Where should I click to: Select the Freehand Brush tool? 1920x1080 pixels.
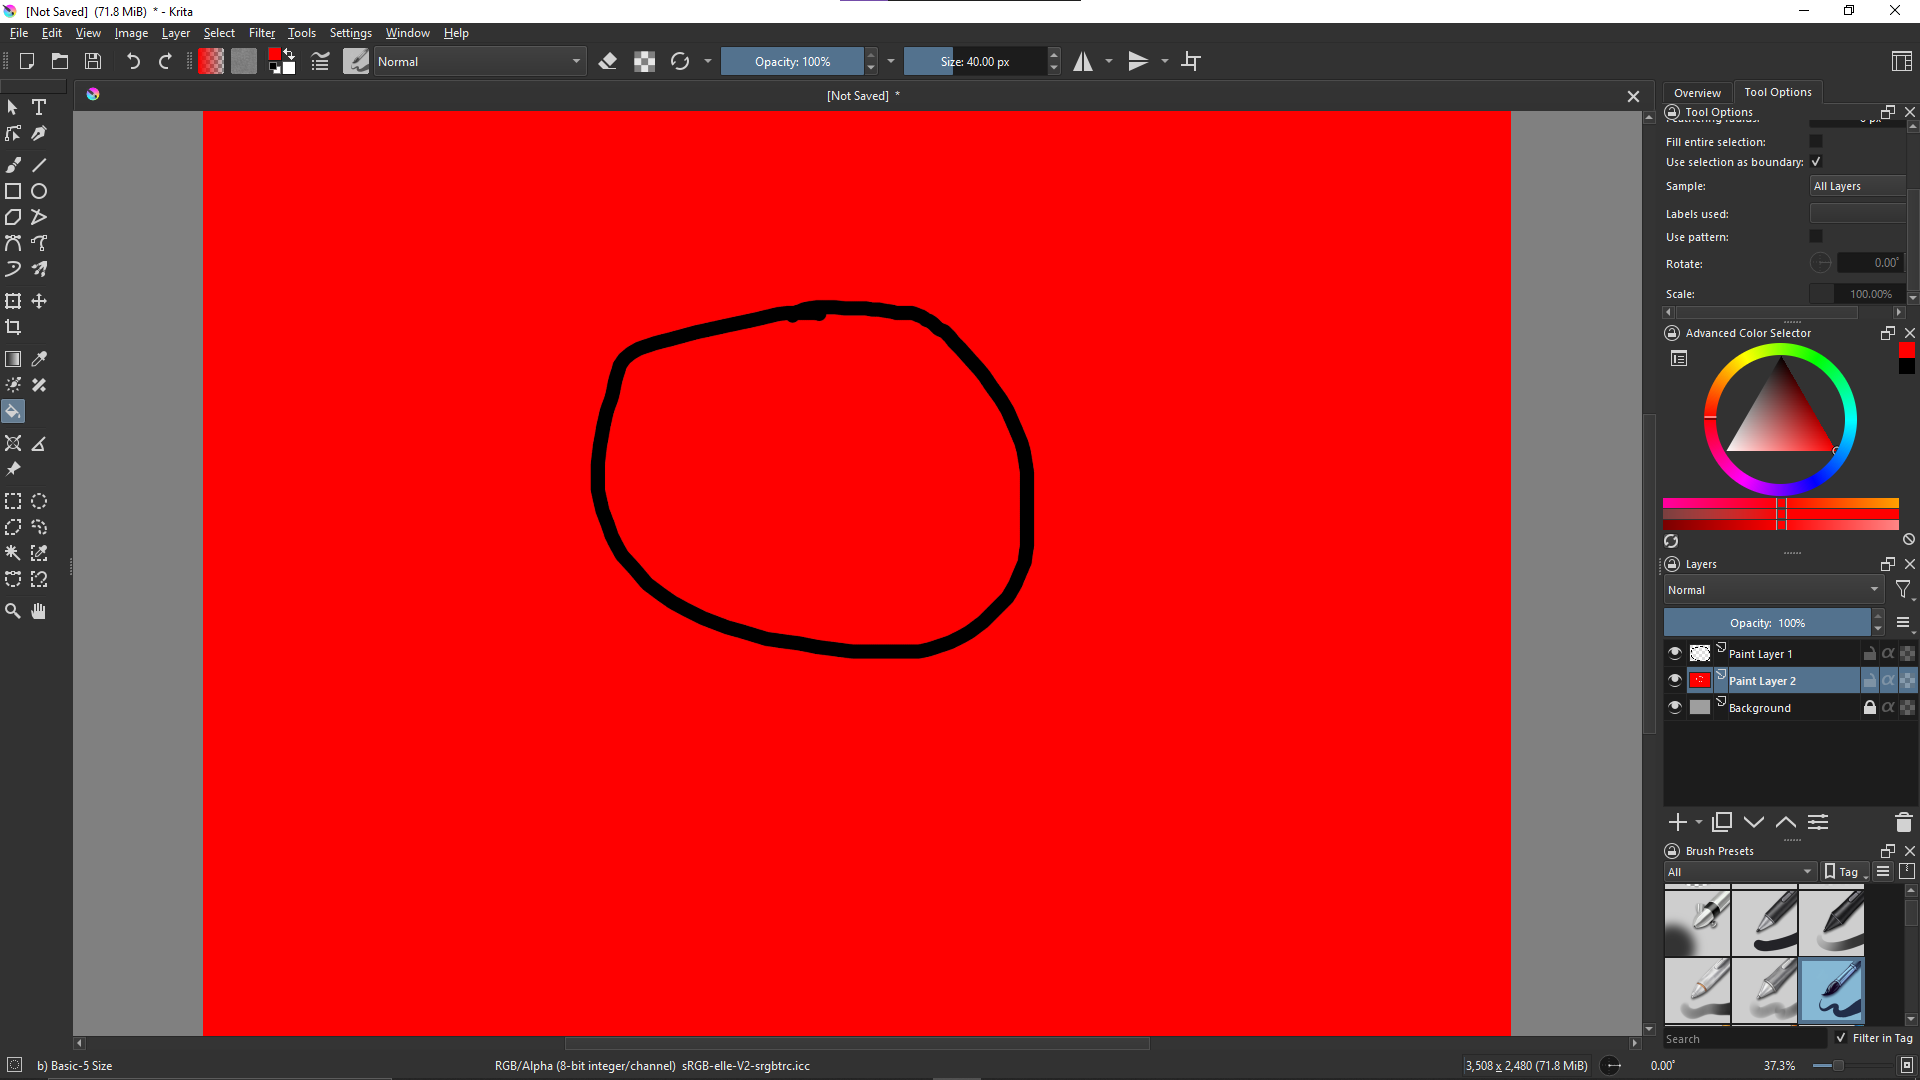[x=13, y=165]
